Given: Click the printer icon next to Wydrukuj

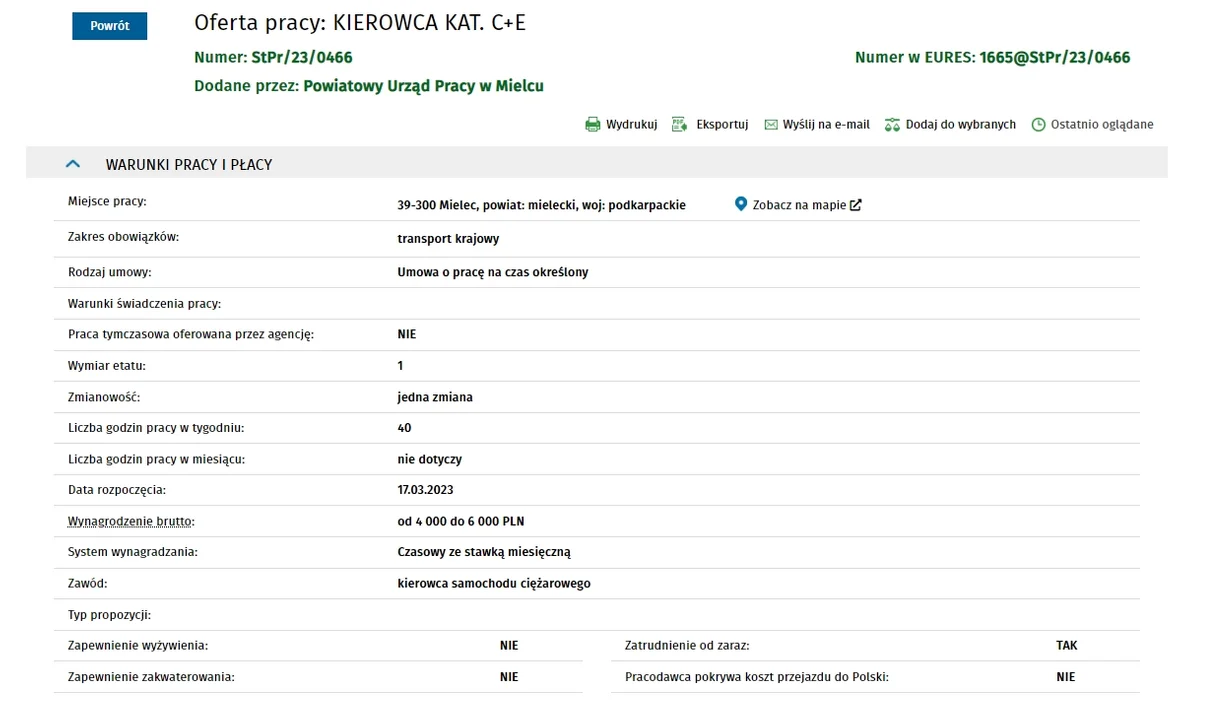Looking at the screenshot, I should coord(592,125).
